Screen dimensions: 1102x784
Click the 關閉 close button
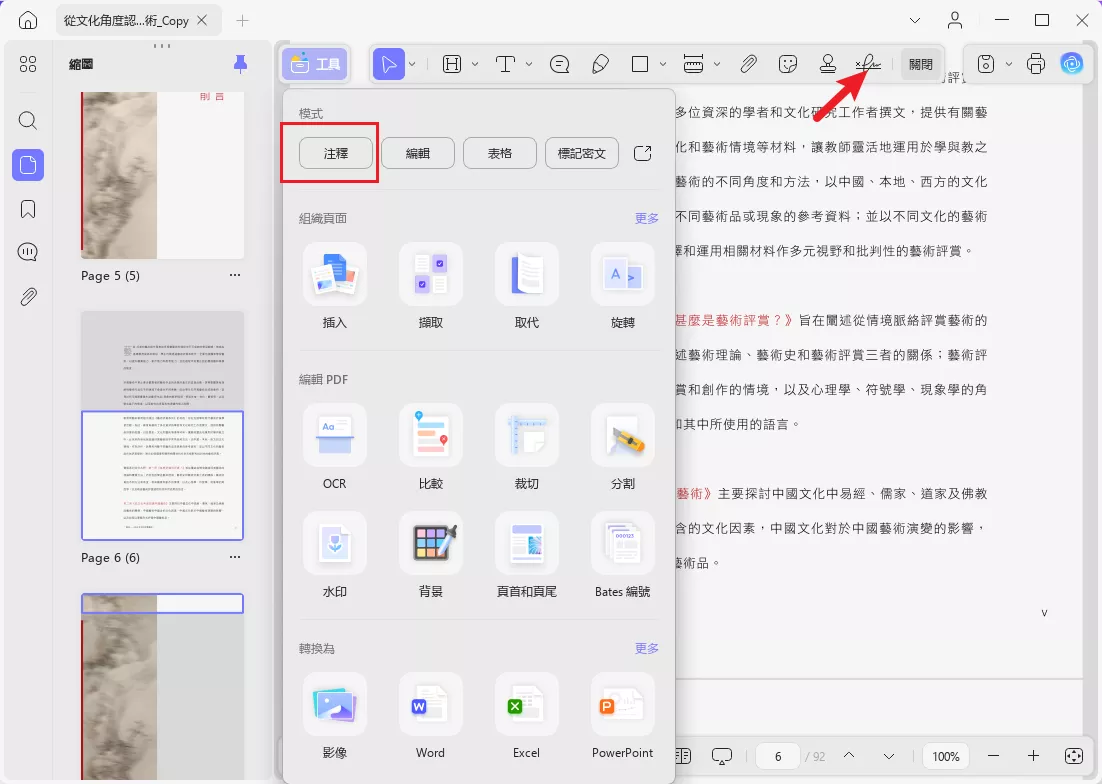point(921,65)
